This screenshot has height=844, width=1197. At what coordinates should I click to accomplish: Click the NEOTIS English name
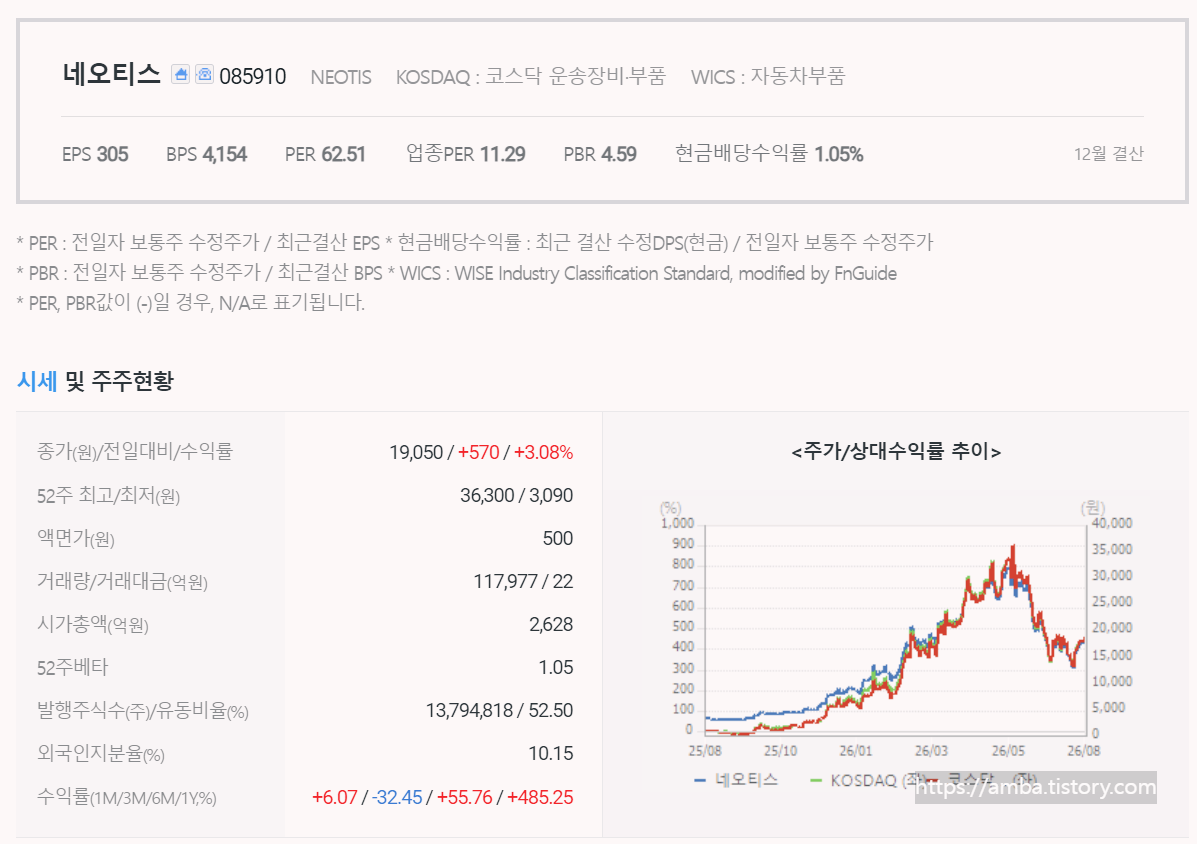tap(340, 77)
